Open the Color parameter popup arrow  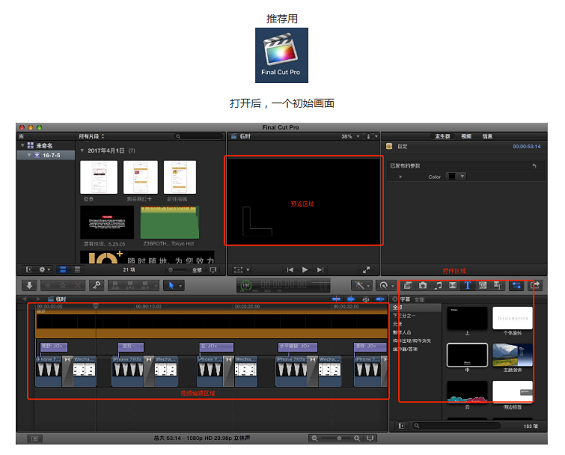462,176
